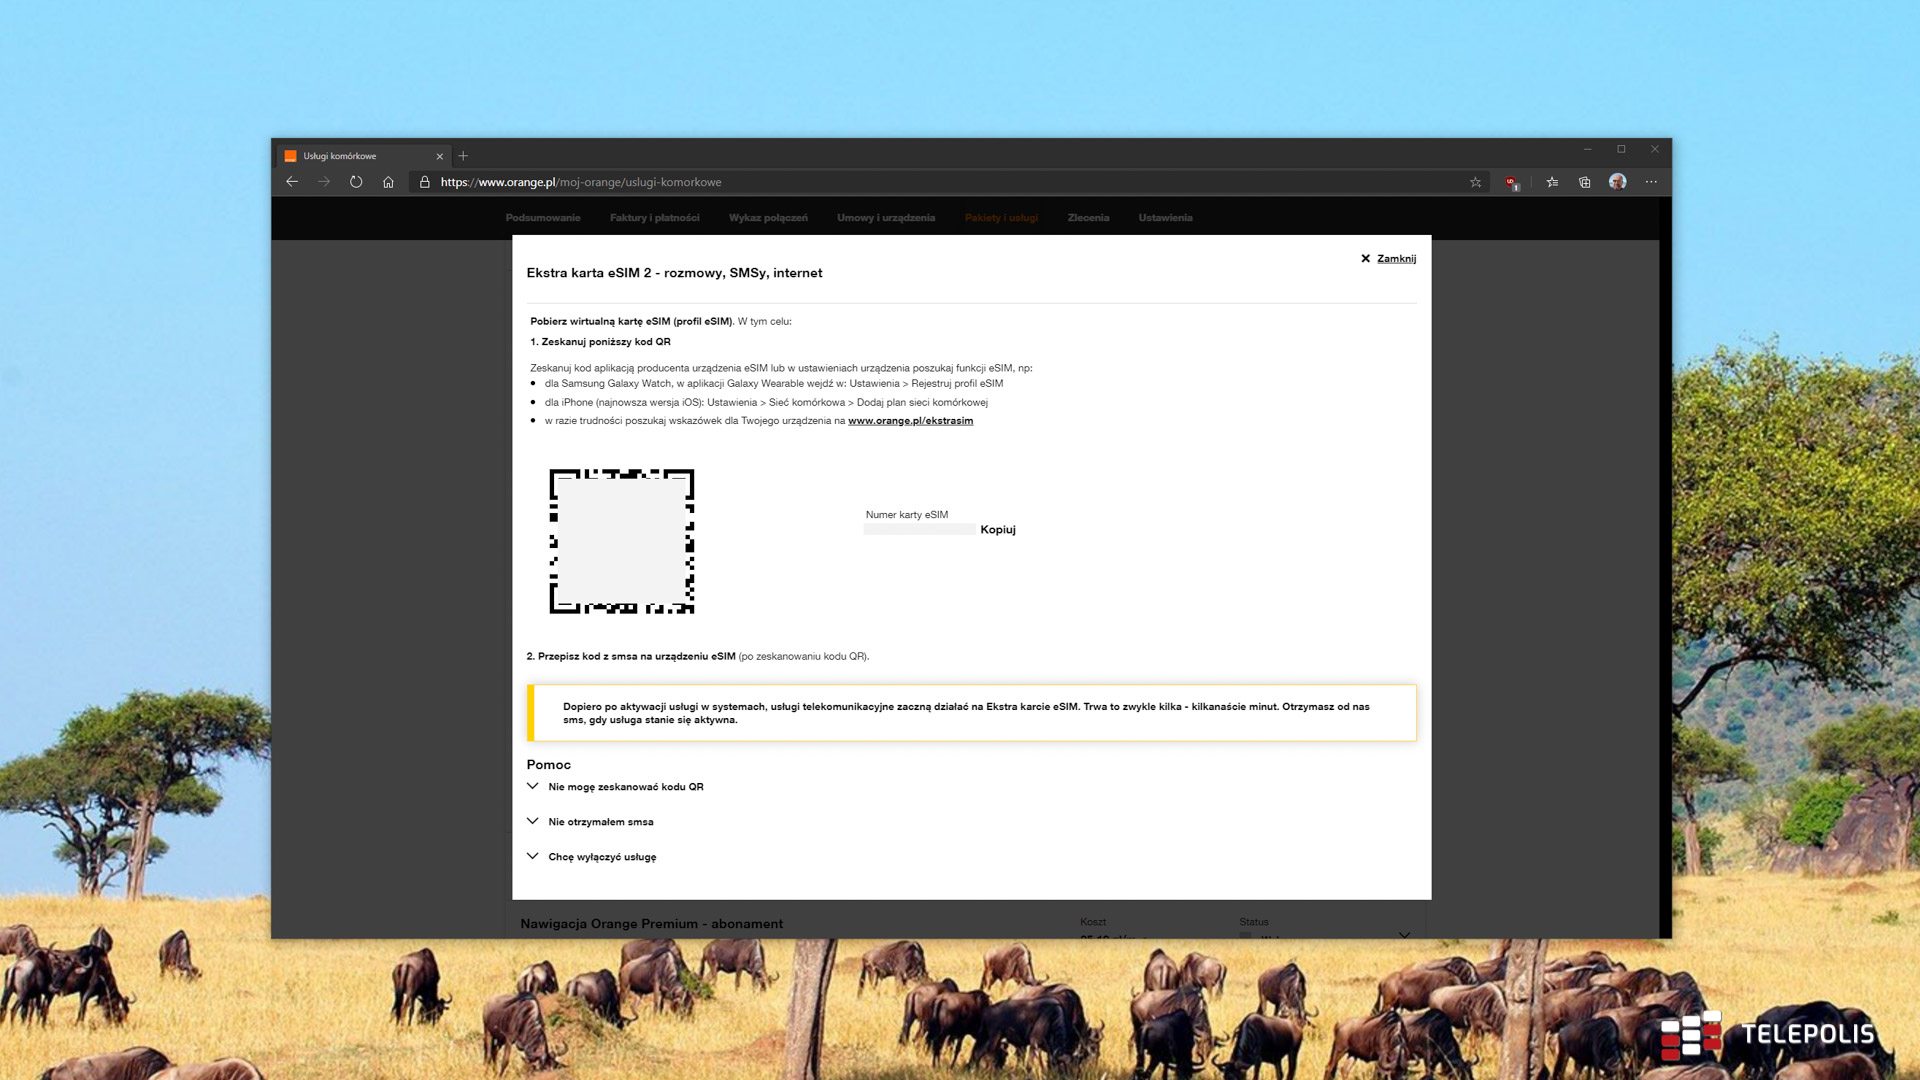Viewport: 1920px width, 1080px height.
Task: Click the Kopiuj button
Action: tap(997, 530)
